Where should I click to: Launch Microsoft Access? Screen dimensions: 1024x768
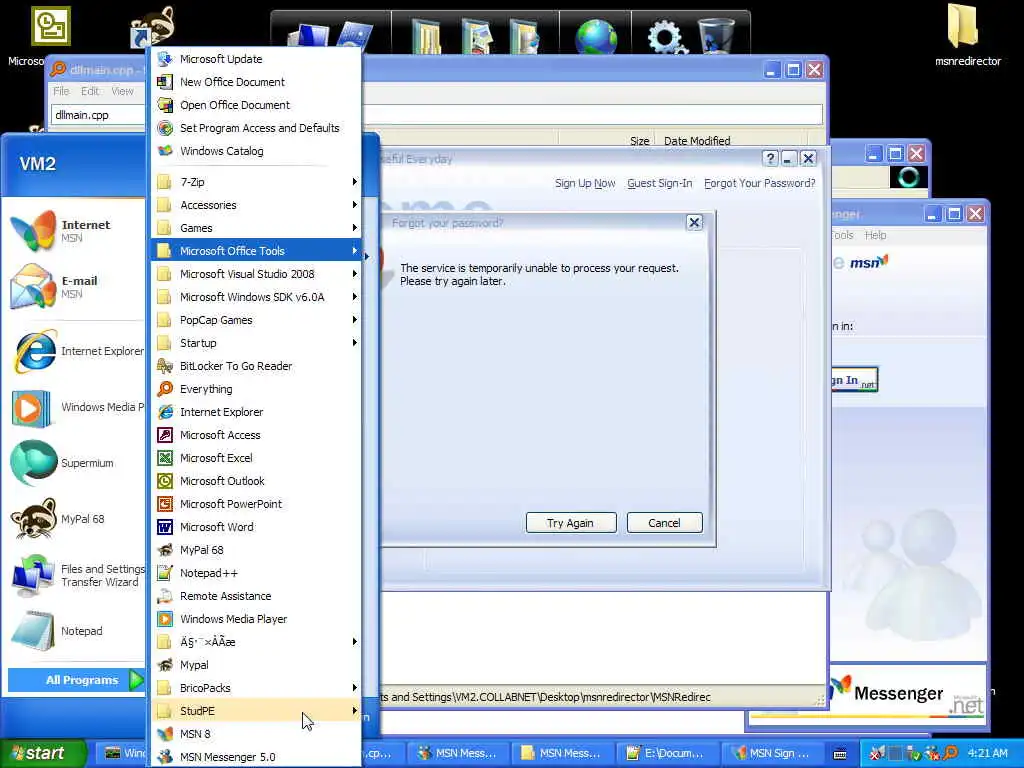pyautogui.click(x=256, y=435)
